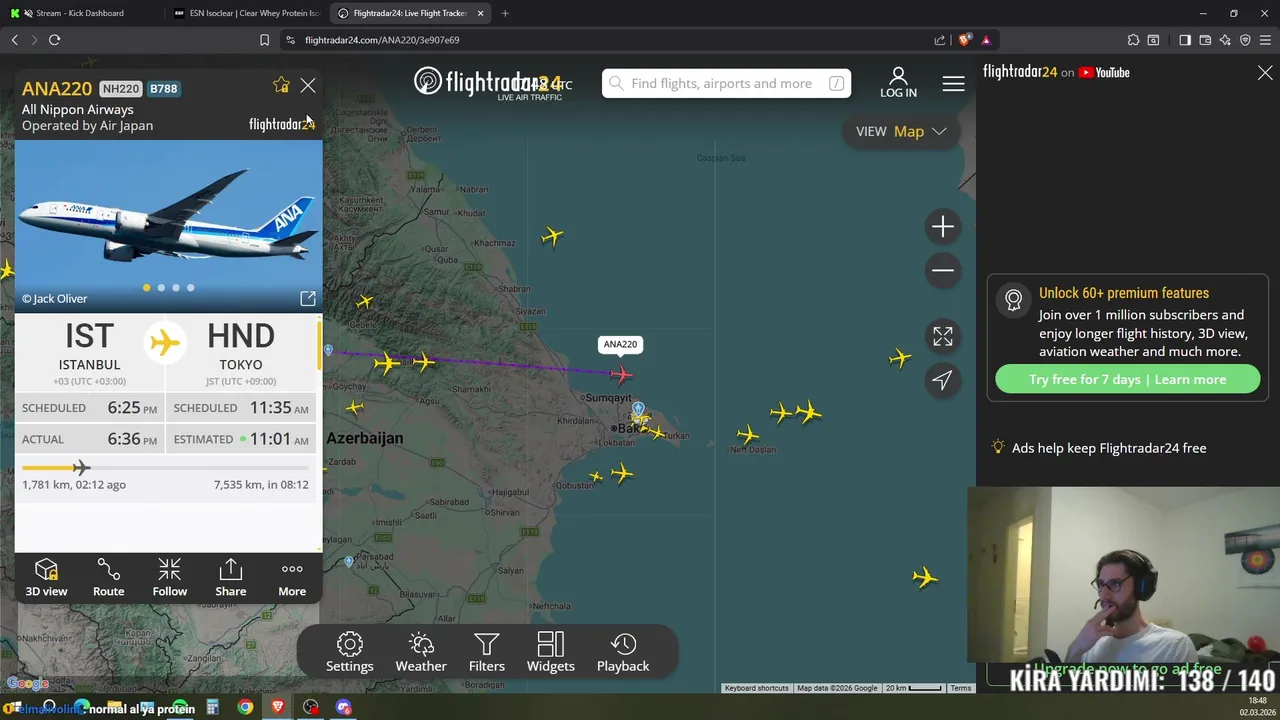Open the Filters panel

[487, 652]
